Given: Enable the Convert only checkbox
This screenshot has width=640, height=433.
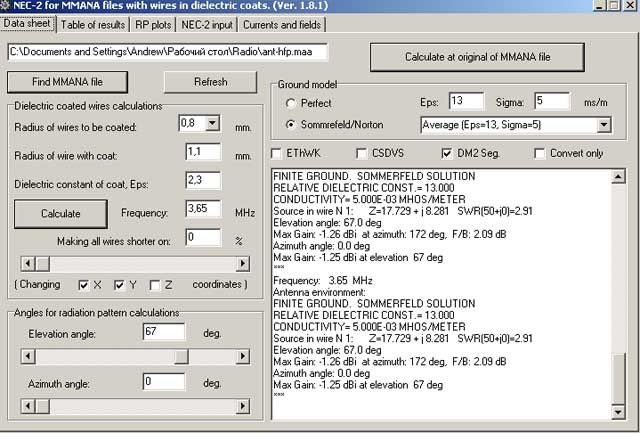Looking at the screenshot, I should (x=540, y=153).
